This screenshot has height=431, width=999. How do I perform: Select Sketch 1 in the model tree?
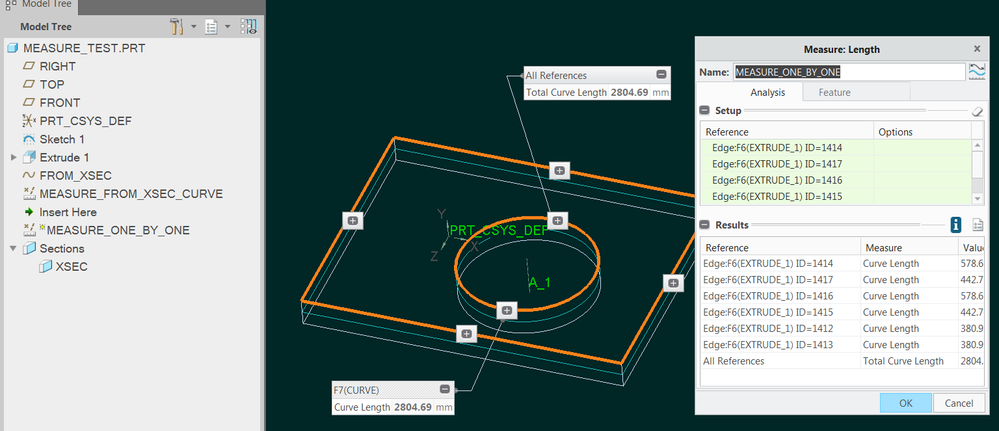tap(62, 139)
